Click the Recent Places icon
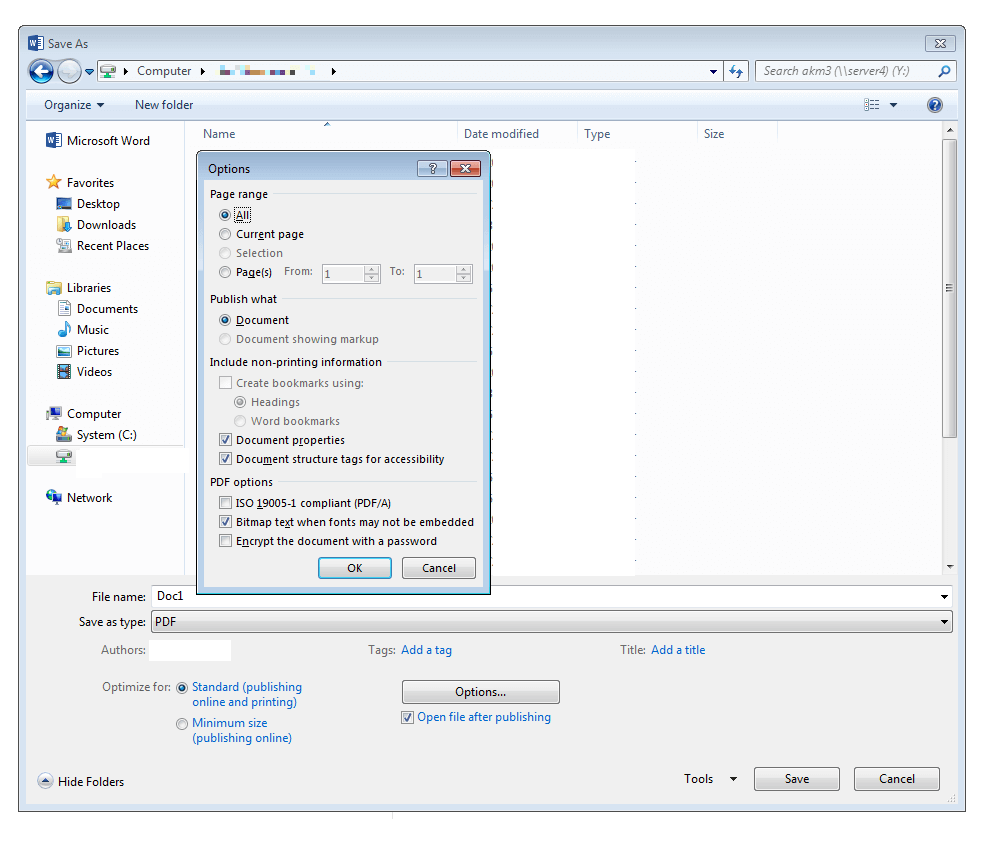Image resolution: width=1000 pixels, height=846 pixels. 64,245
